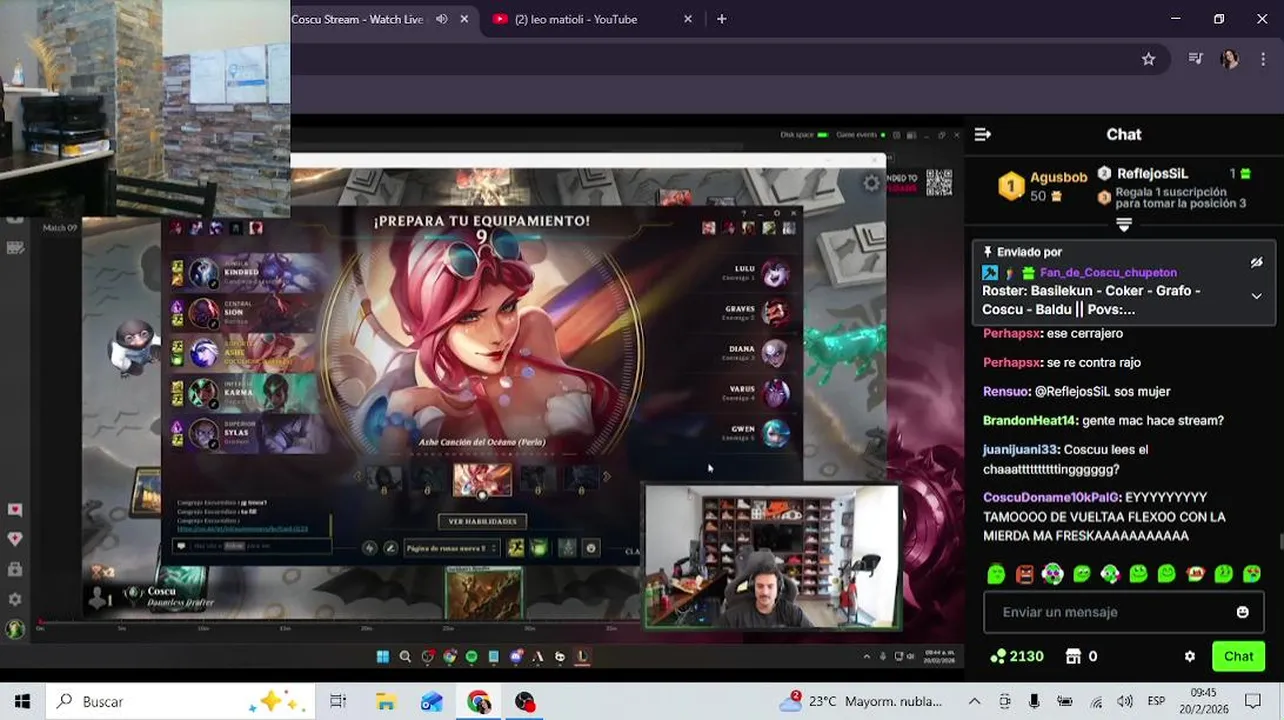1284x720 pixels.
Task: Open Agusbob's profile in the leaderboard
Action: pos(1058,177)
